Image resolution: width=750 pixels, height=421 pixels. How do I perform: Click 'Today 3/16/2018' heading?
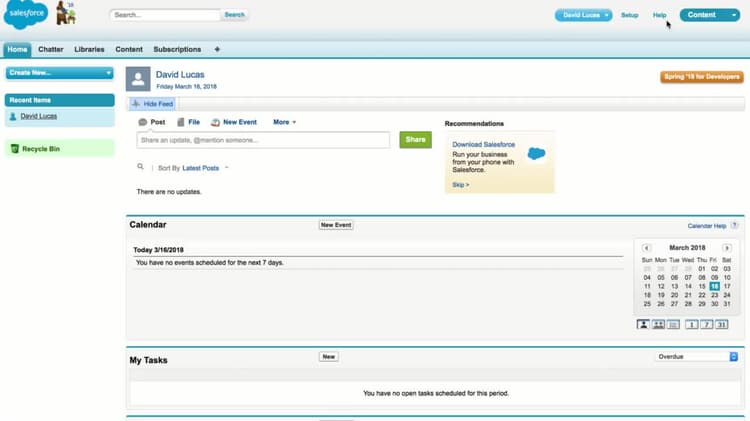tap(158, 250)
